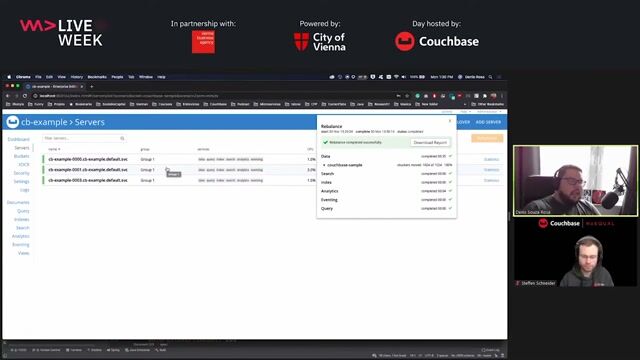Click the Spotlight search icon in menu bar

click(491, 77)
